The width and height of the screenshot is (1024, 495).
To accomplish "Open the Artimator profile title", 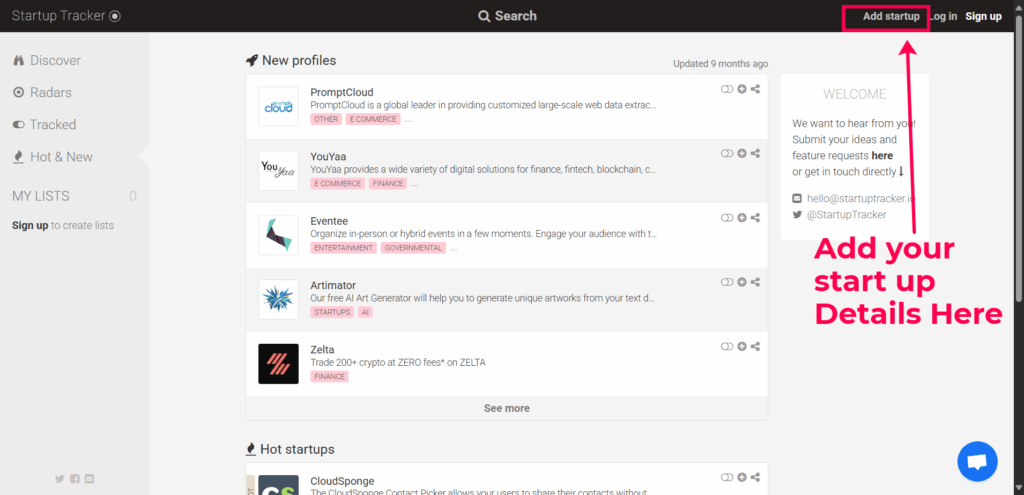I will click(333, 285).
